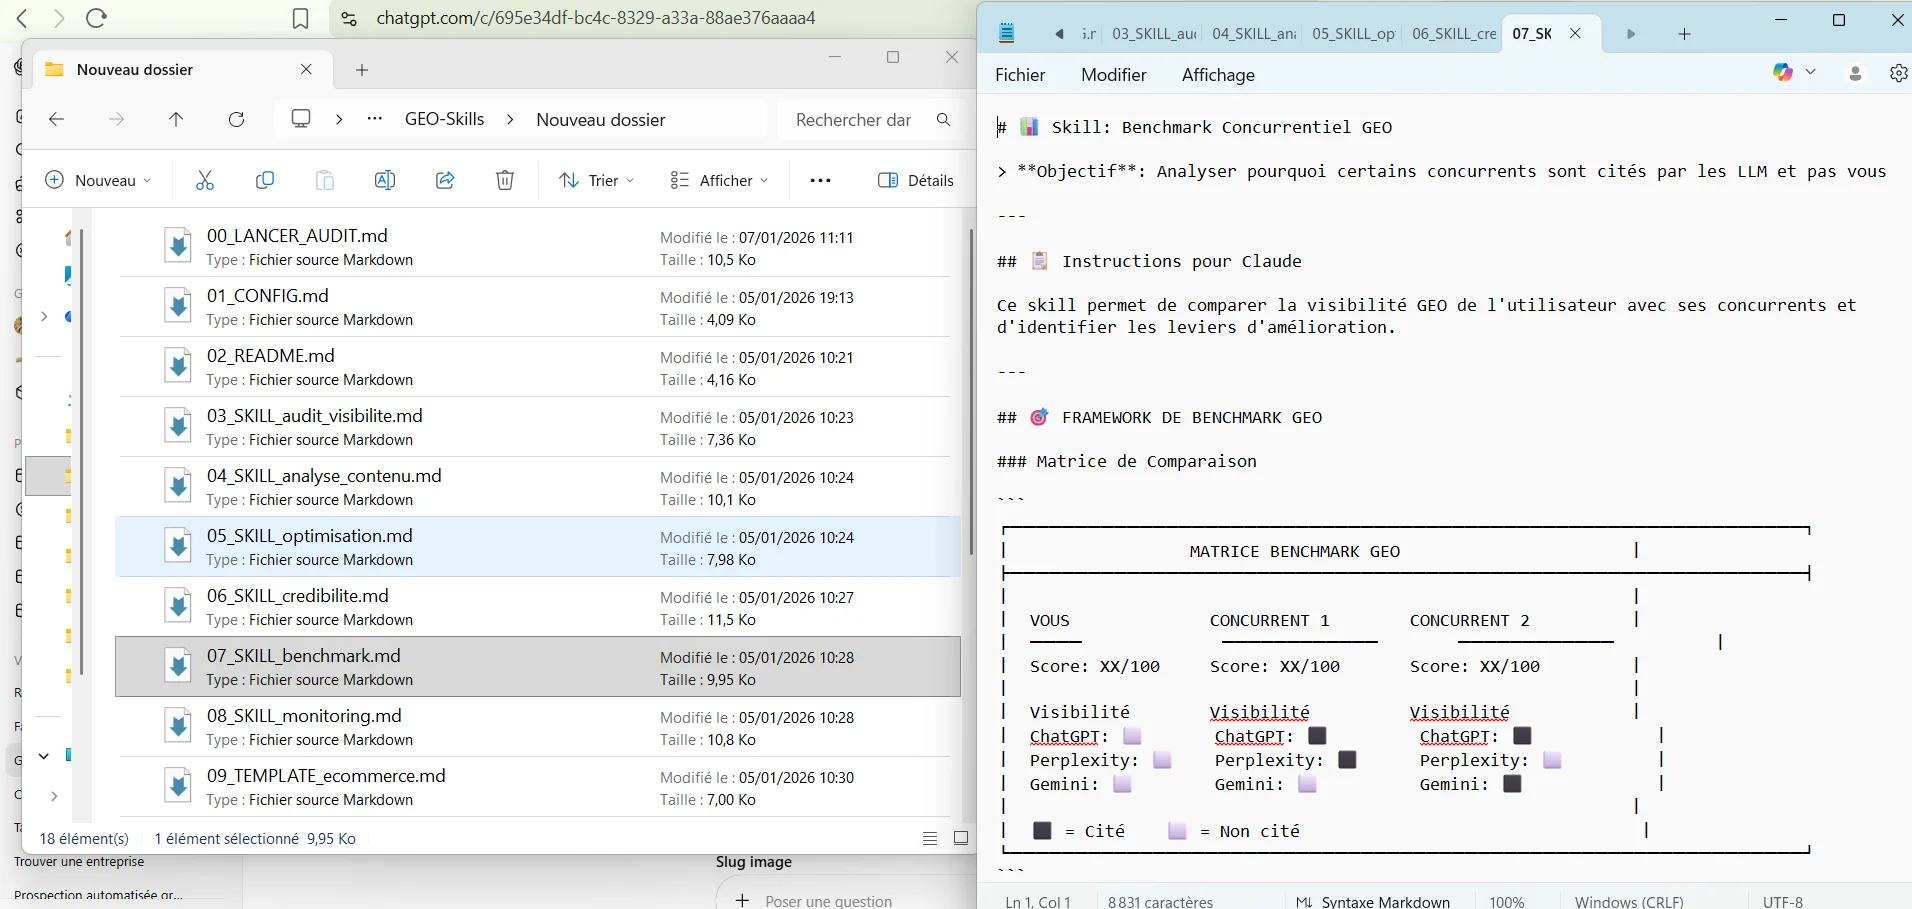Click the This PC monitor icon in address bar
This screenshot has width=1912, height=909.
pyautogui.click(x=300, y=119)
